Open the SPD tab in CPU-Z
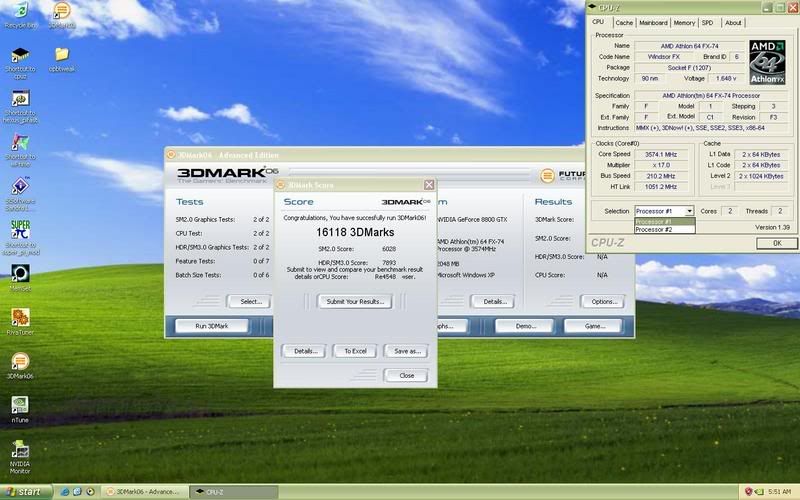Viewport: 800px width, 500px height. coord(708,22)
